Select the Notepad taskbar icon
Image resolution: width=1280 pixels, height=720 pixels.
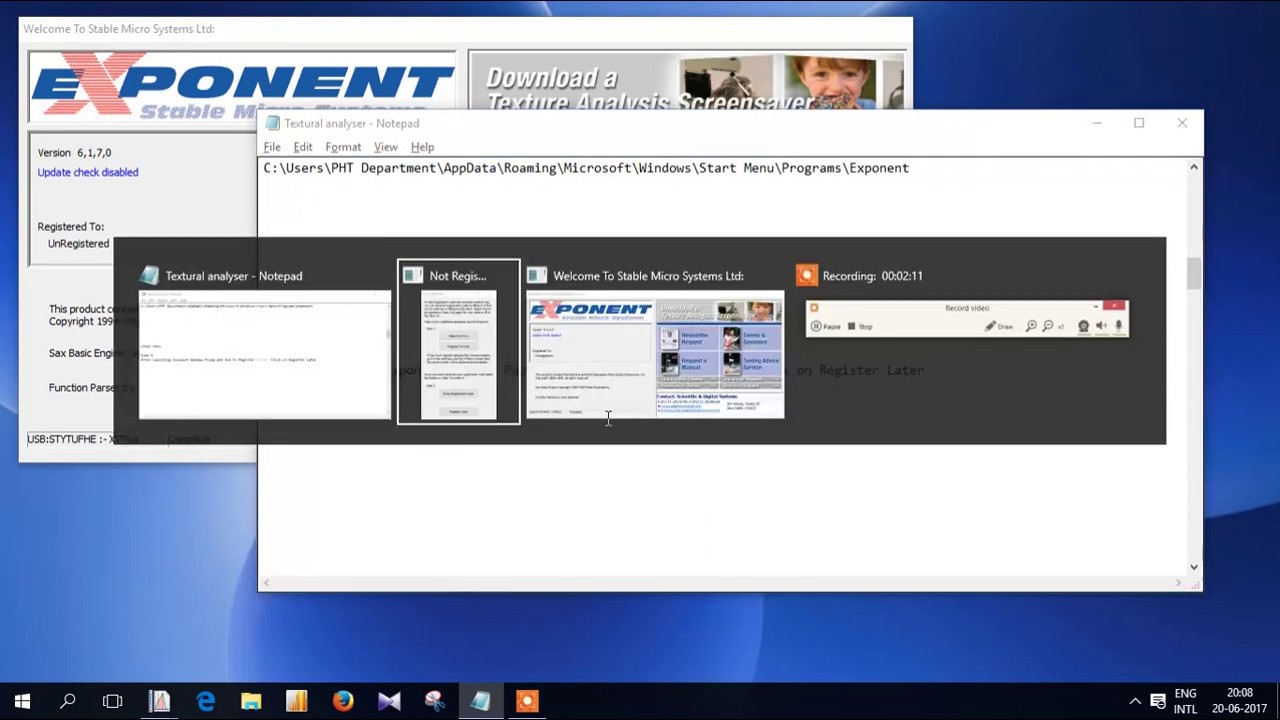(481, 701)
